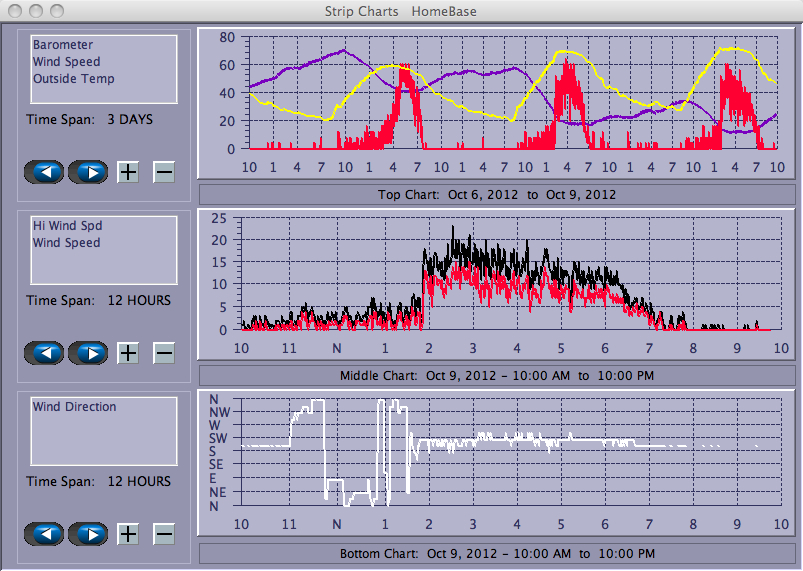Click the Top Chart date range label
The height and width of the screenshot is (571, 803).
496,194
